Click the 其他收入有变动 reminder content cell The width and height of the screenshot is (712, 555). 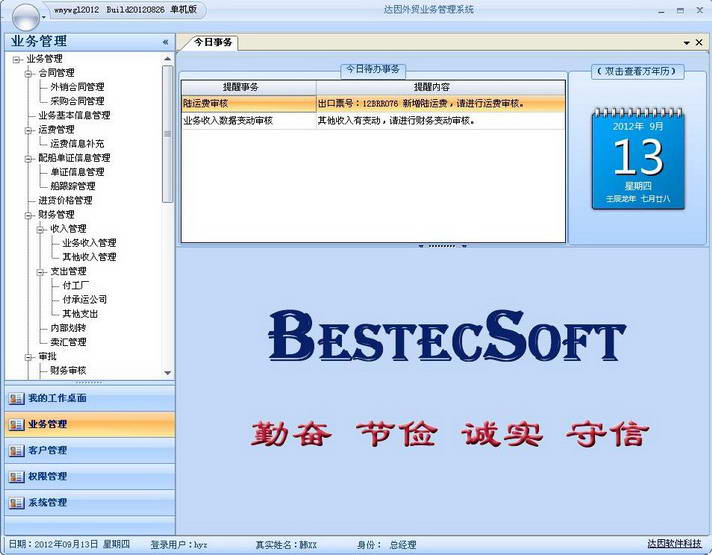(x=440, y=121)
